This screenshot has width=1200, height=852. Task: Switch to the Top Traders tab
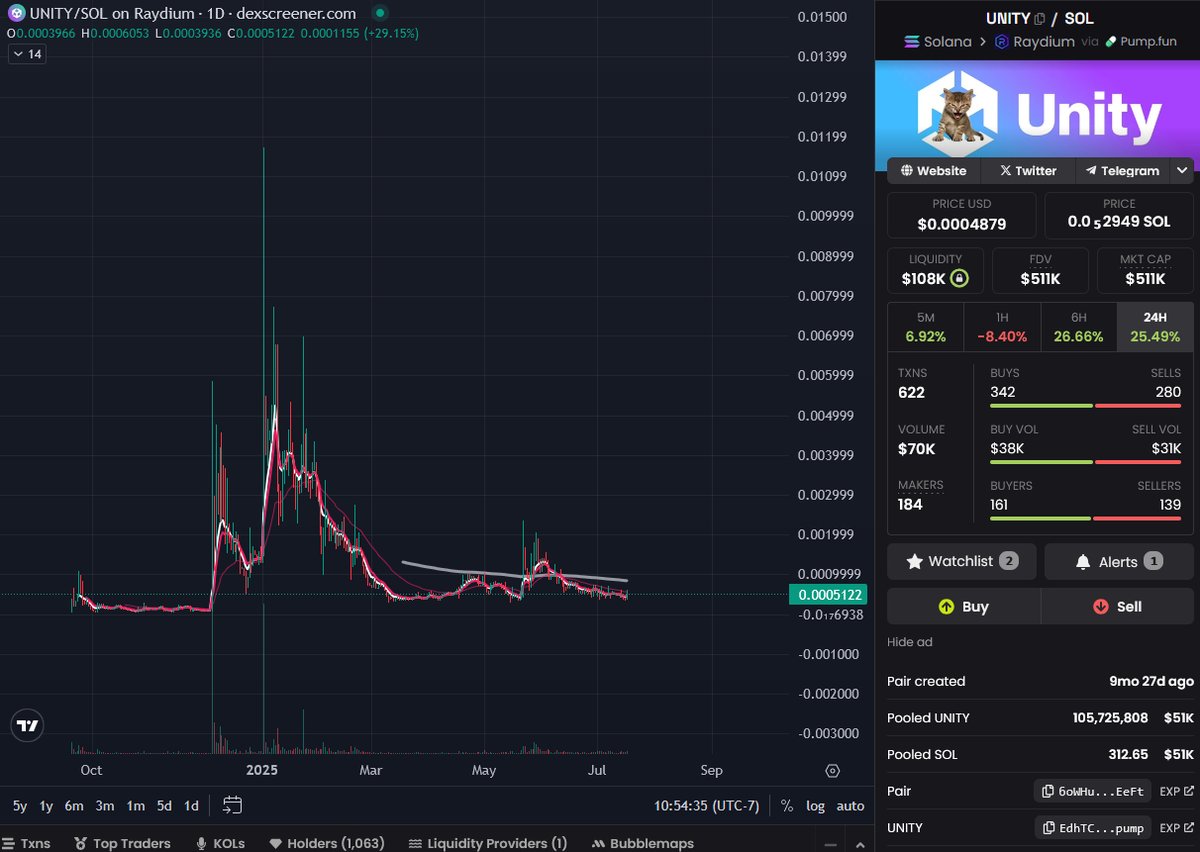click(x=122, y=843)
